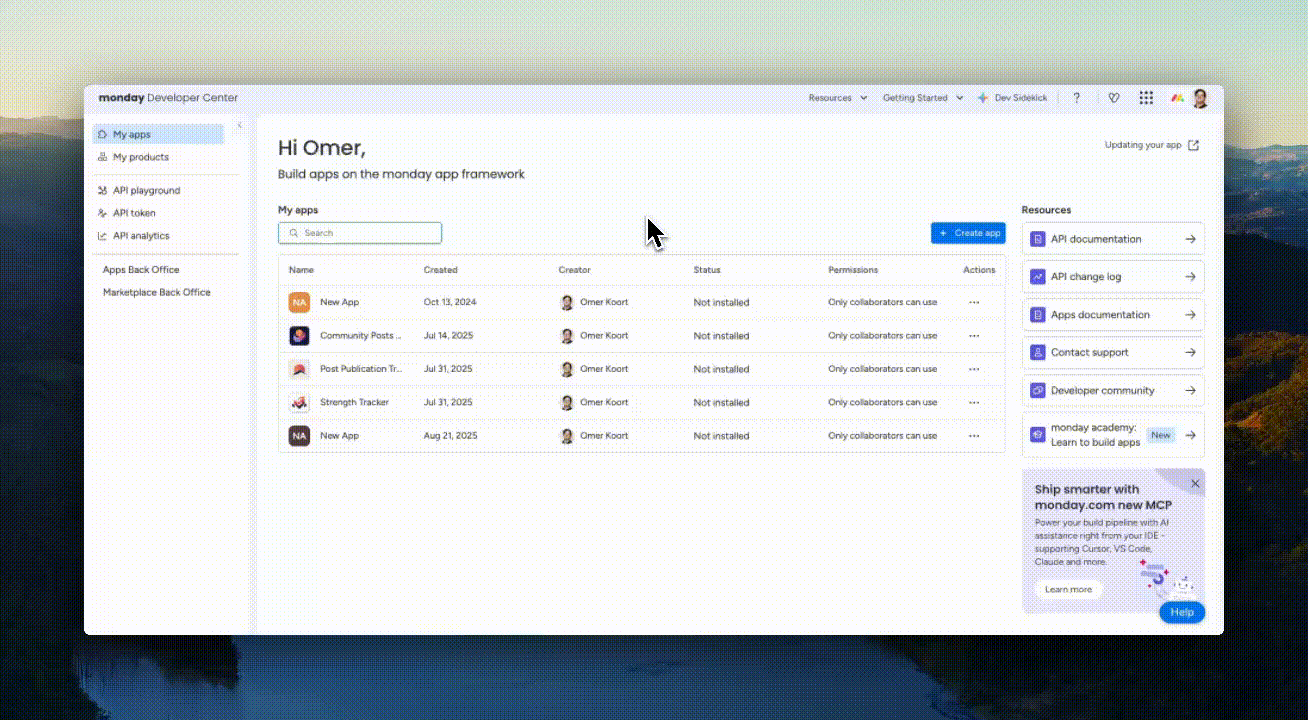Click the external link icon beside Updating your app

pyautogui.click(x=1193, y=145)
